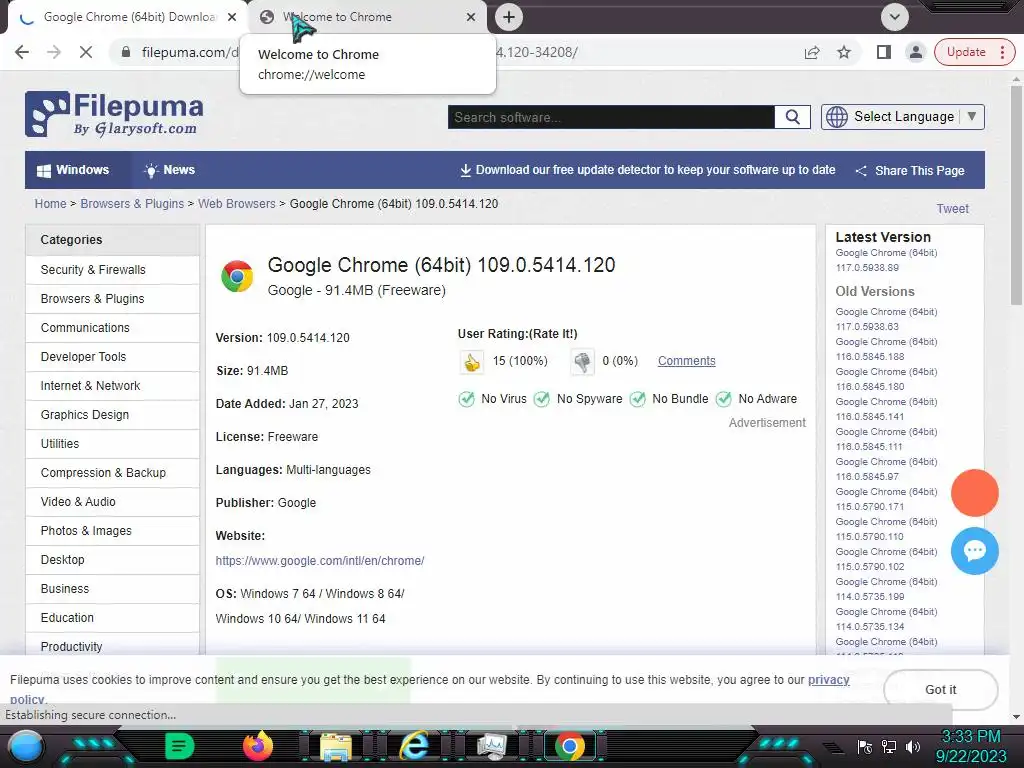Switch to Google Chrome (64bit) Download tab
This screenshot has width=1024, height=768.
coord(127,17)
